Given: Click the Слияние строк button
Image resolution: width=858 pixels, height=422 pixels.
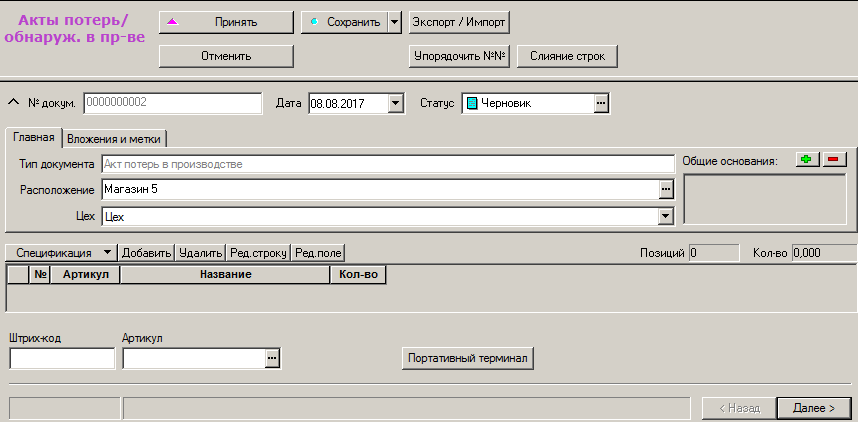Looking at the screenshot, I should tap(567, 56).
